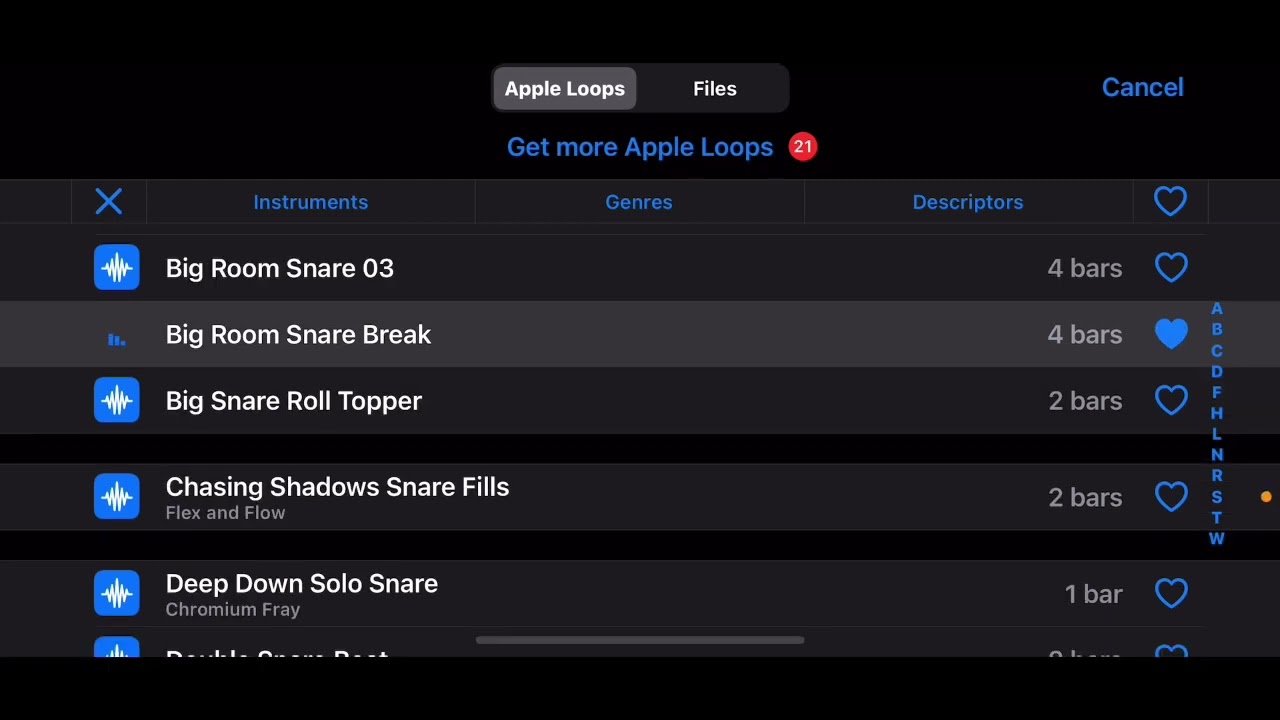The image size is (1280, 720).
Task: Select Chasing Shadows Snare Fills loop name
Action: coord(337,487)
